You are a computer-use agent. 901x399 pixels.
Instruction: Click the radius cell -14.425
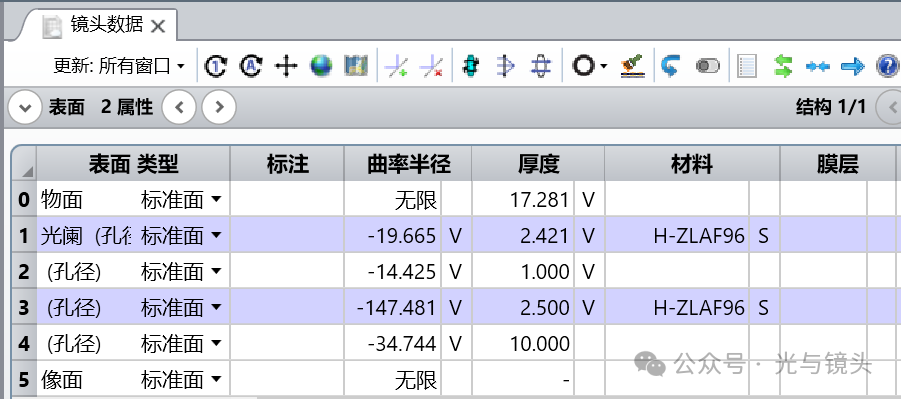click(x=393, y=271)
